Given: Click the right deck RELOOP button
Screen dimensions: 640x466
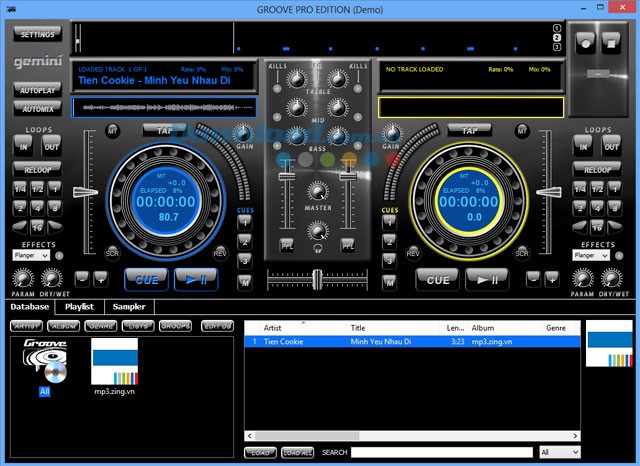Looking at the screenshot, I should tap(598, 169).
